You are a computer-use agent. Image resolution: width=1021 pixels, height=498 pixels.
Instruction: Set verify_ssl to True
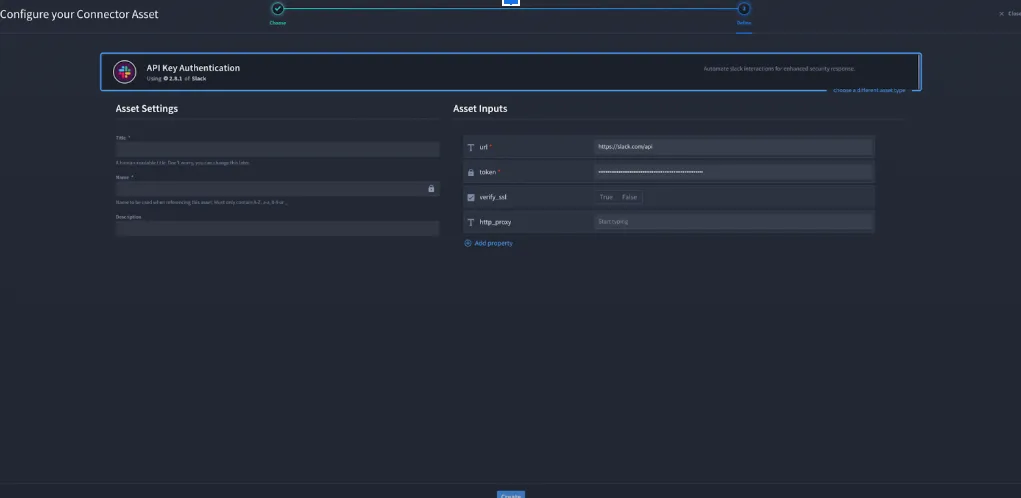point(606,197)
